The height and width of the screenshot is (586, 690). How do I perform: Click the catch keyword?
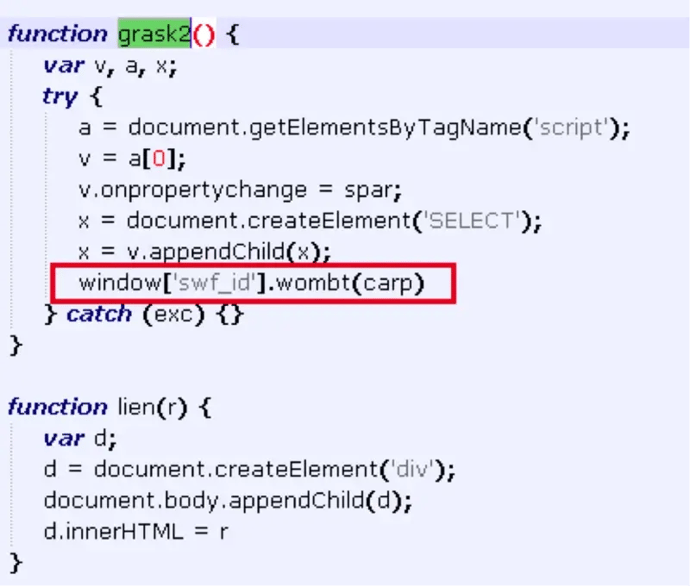click(99, 314)
